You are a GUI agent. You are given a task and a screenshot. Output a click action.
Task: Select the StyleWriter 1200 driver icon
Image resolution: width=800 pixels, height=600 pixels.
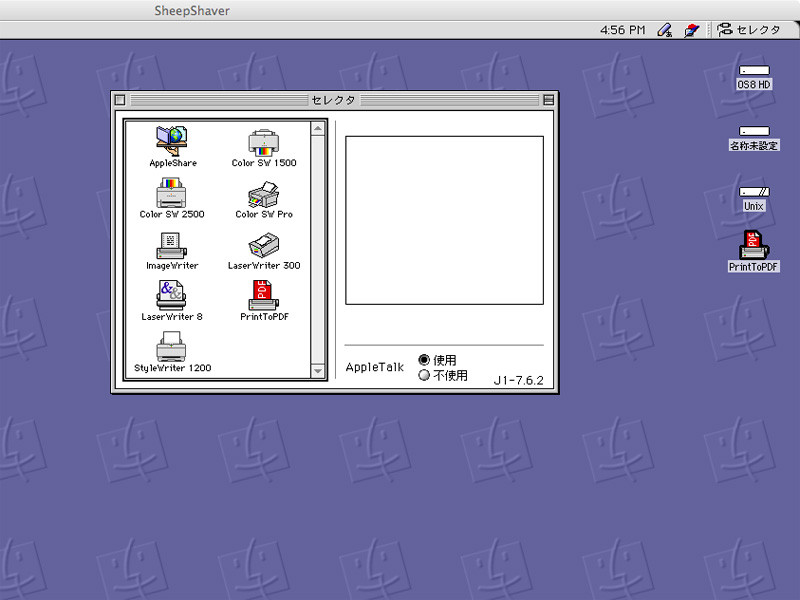(171, 346)
